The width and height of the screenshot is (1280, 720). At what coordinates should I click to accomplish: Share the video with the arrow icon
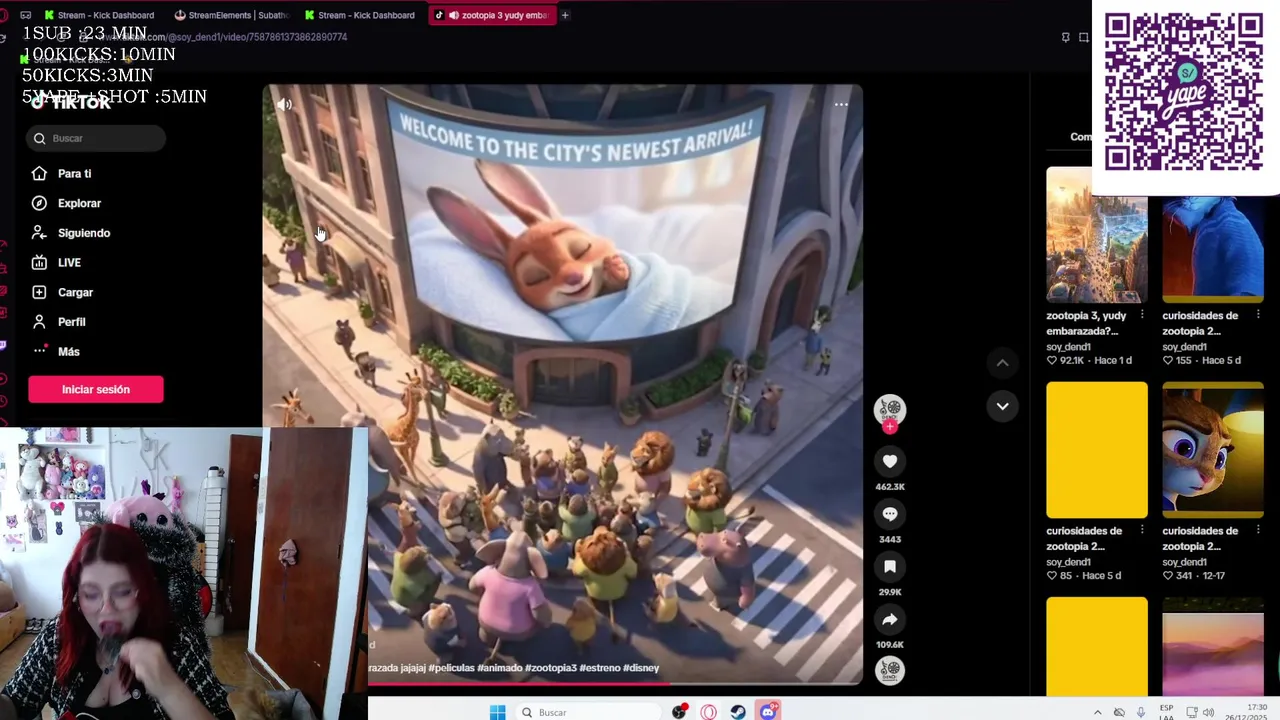coord(890,620)
